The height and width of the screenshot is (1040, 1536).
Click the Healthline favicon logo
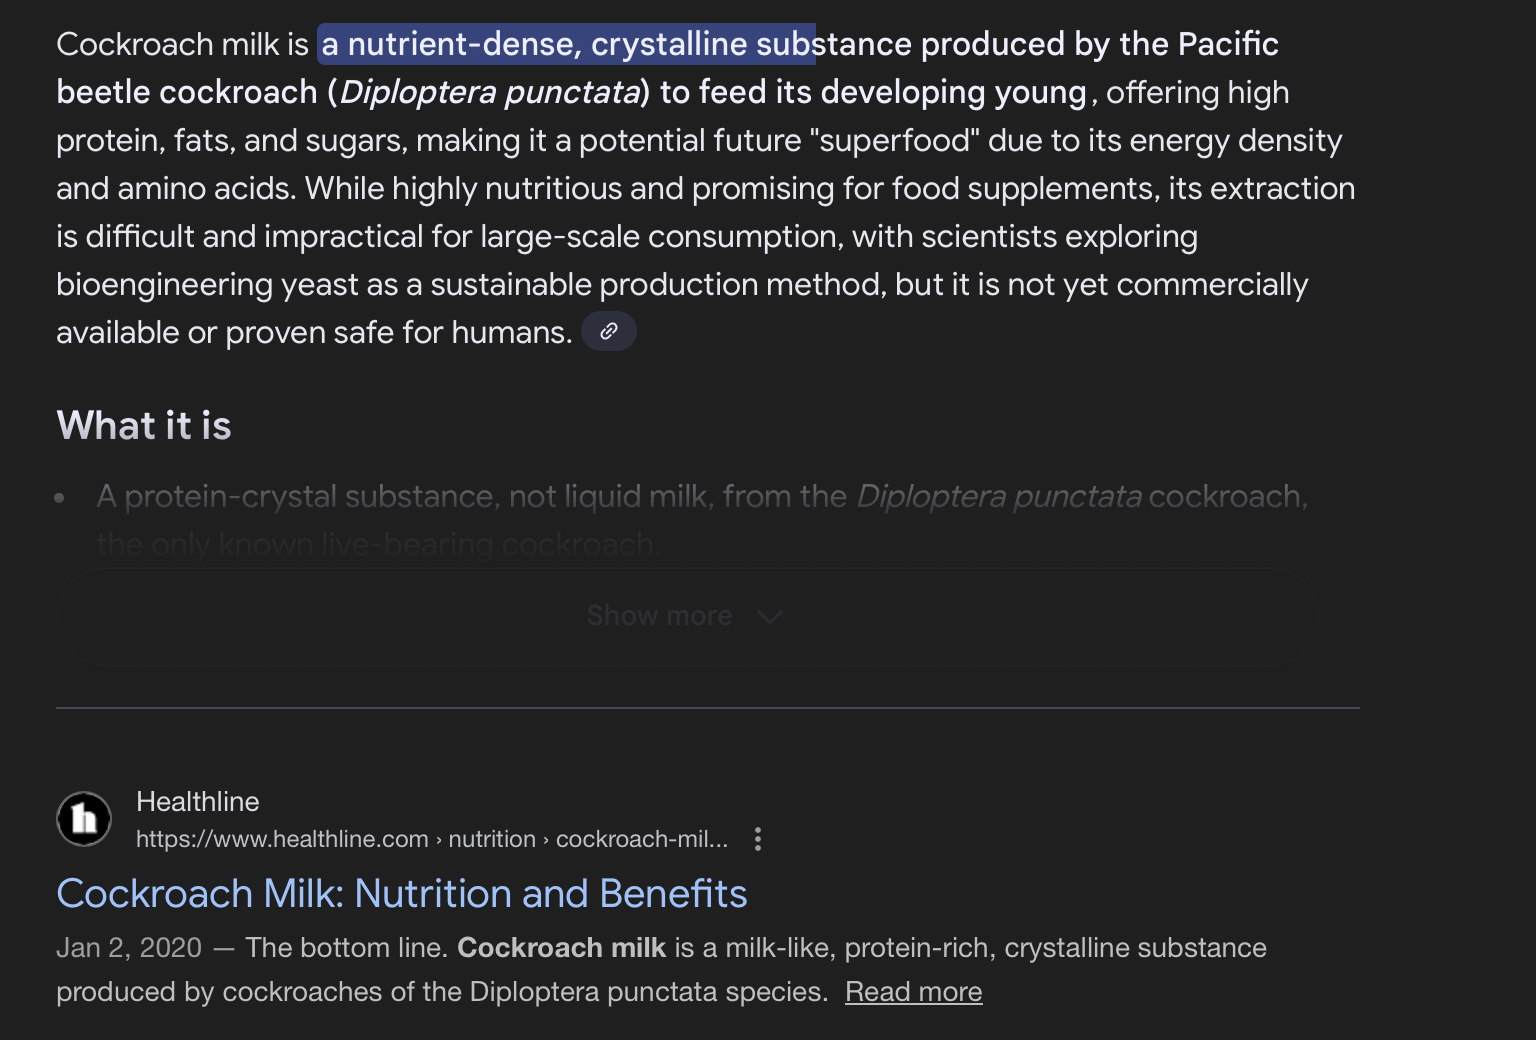coord(84,819)
